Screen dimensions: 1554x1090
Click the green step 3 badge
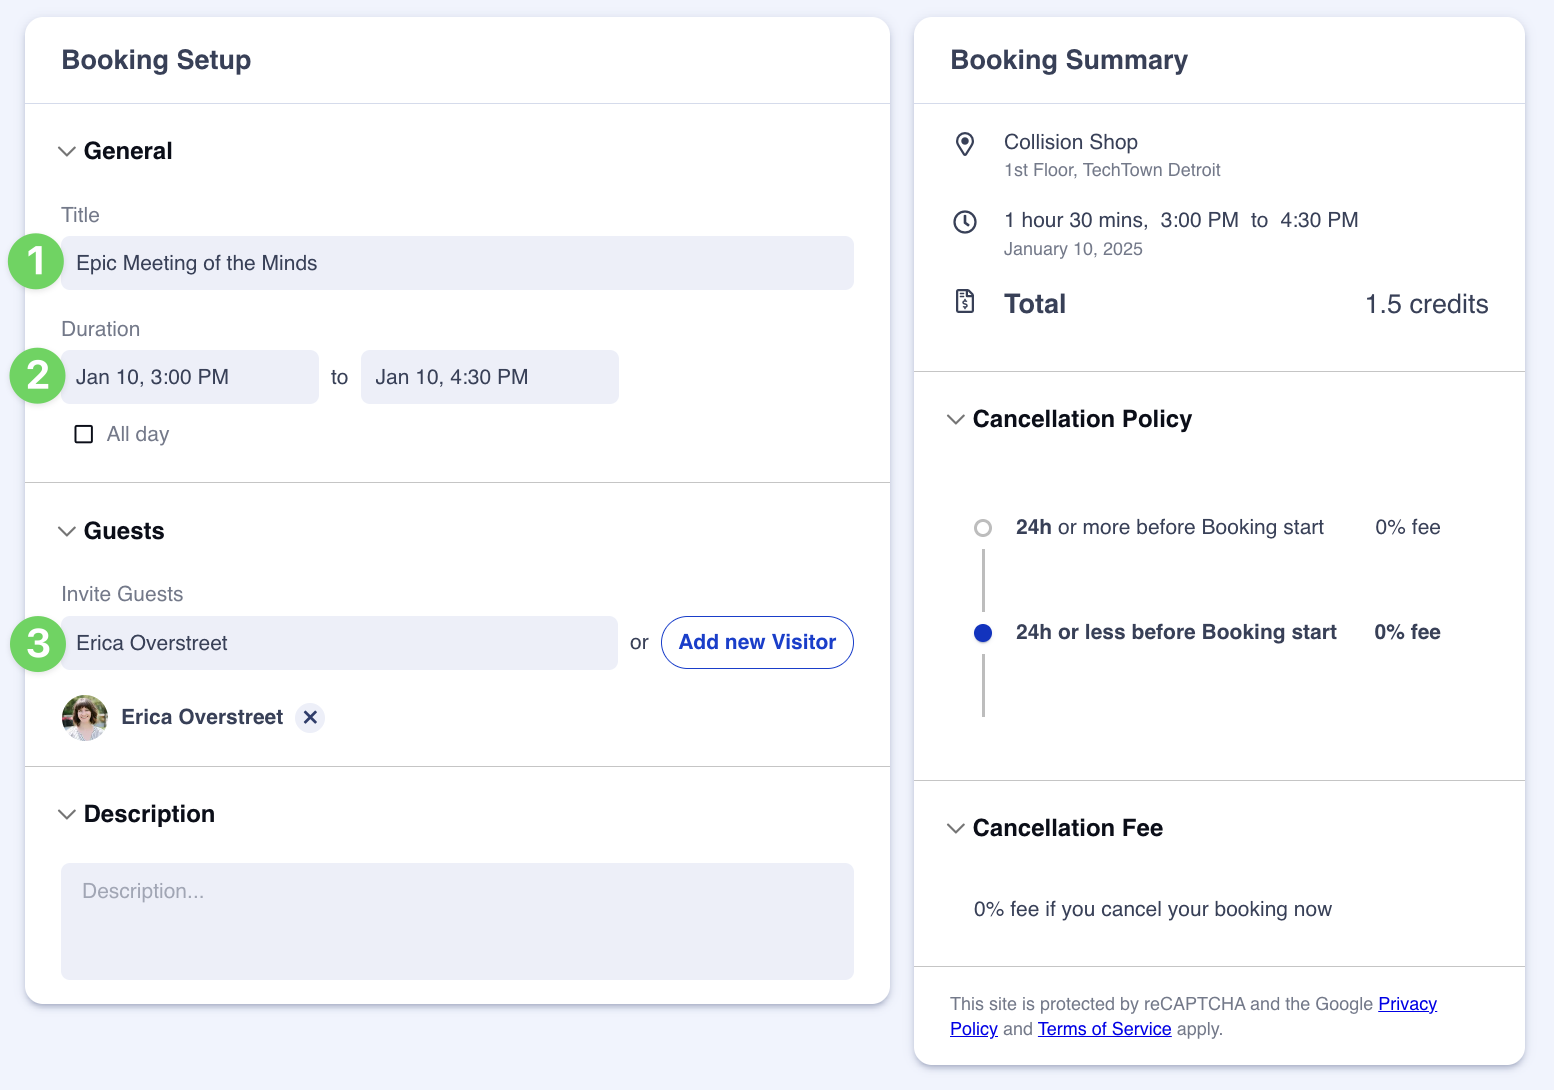[x=37, y=643]
